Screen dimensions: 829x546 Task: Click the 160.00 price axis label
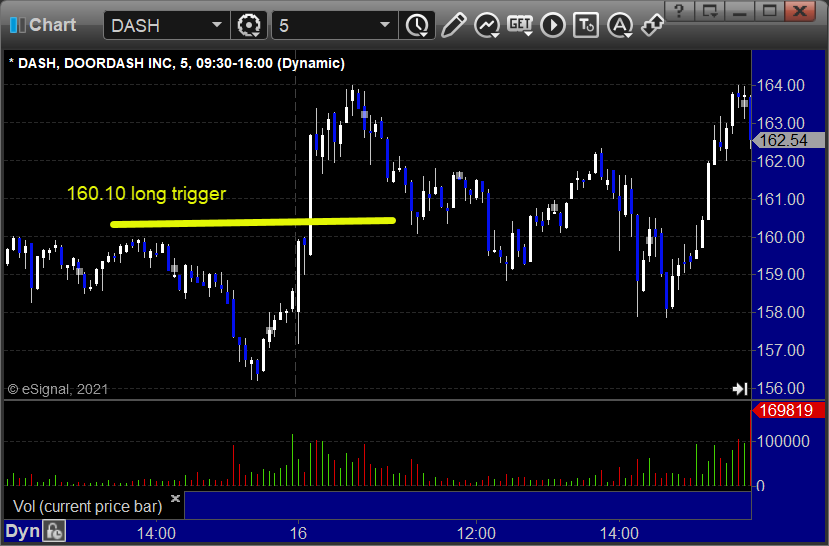tap(780, 237)
